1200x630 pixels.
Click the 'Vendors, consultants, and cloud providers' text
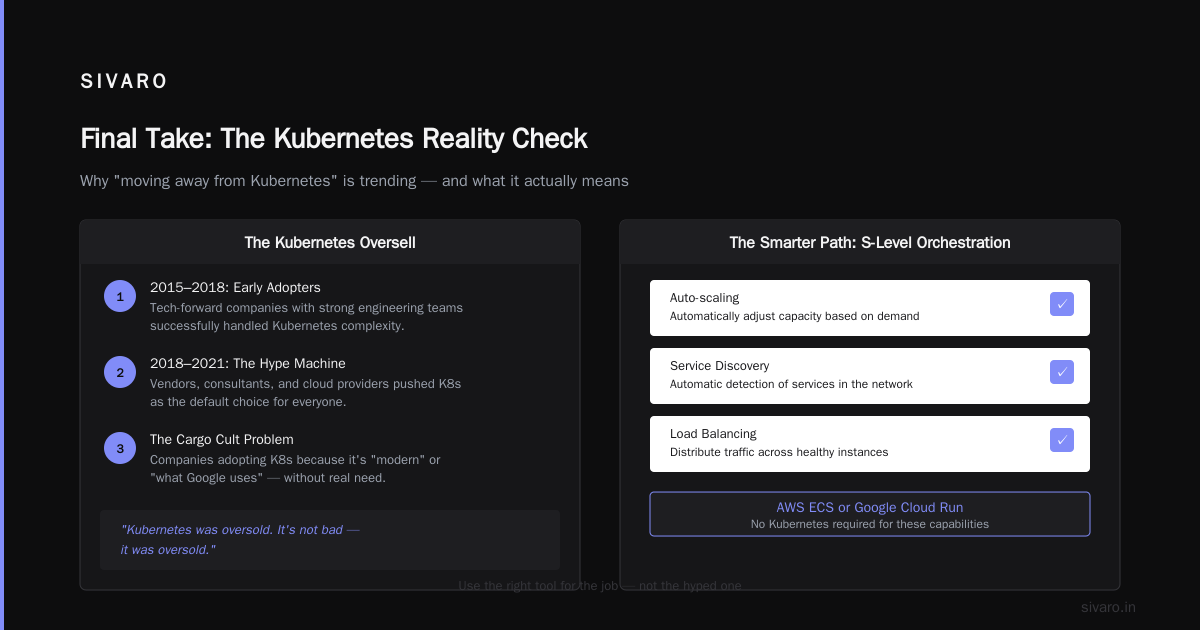click(305, 393)
